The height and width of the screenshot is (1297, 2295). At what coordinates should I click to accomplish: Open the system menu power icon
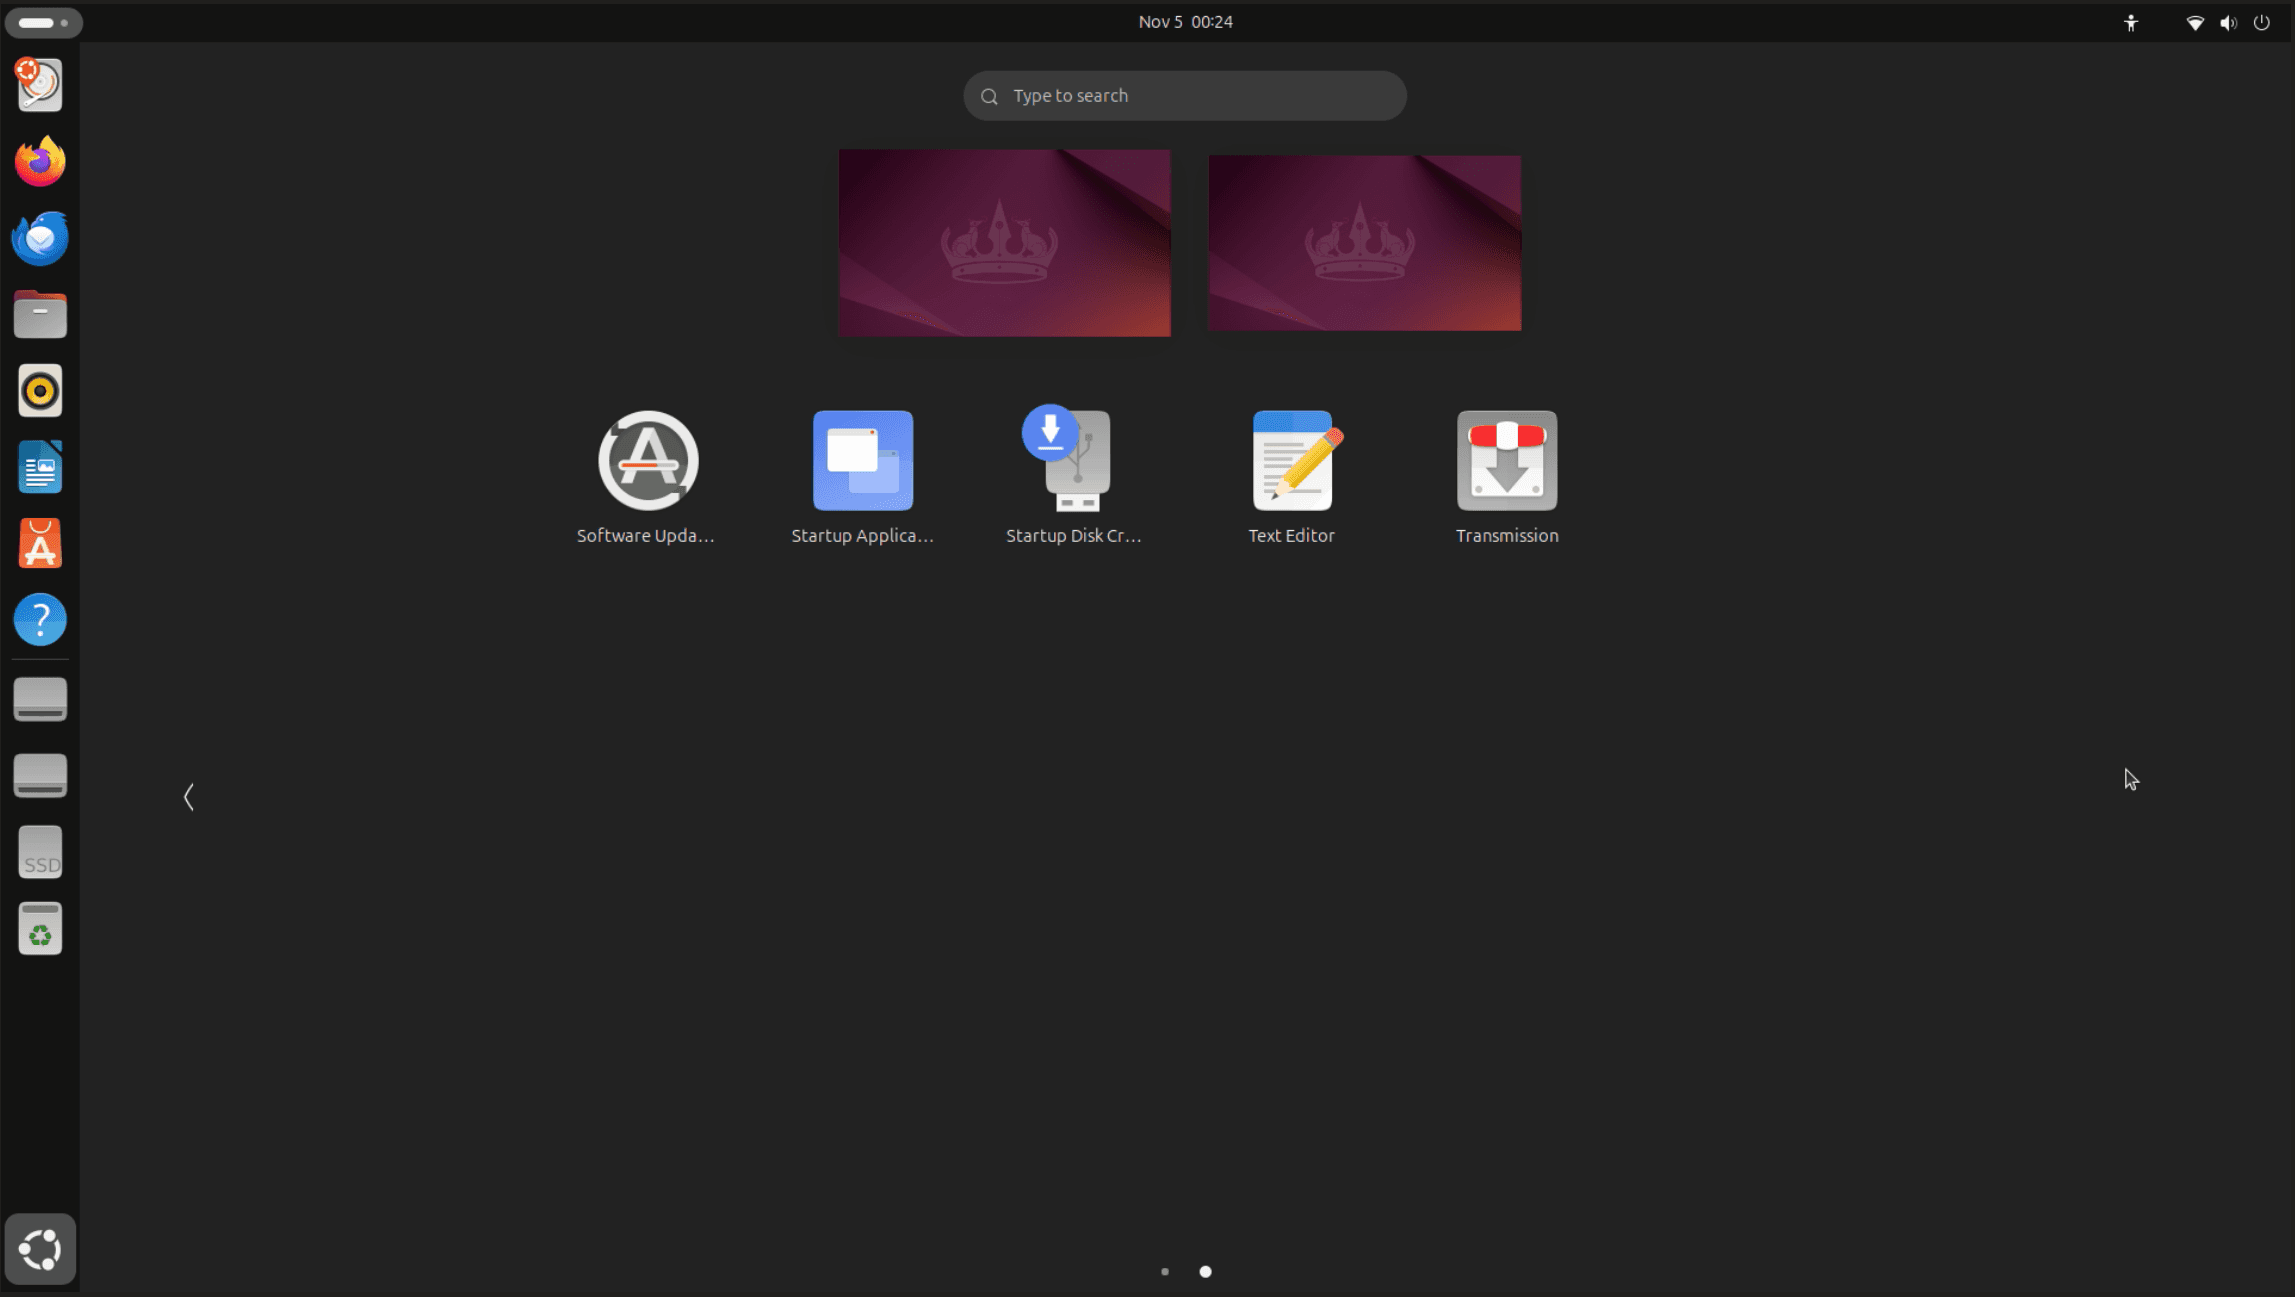click(x=2261, y=22)
